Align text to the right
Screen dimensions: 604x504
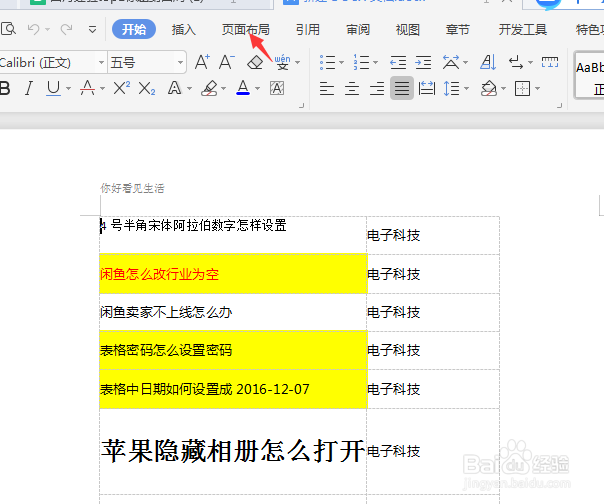coord(377,89)
